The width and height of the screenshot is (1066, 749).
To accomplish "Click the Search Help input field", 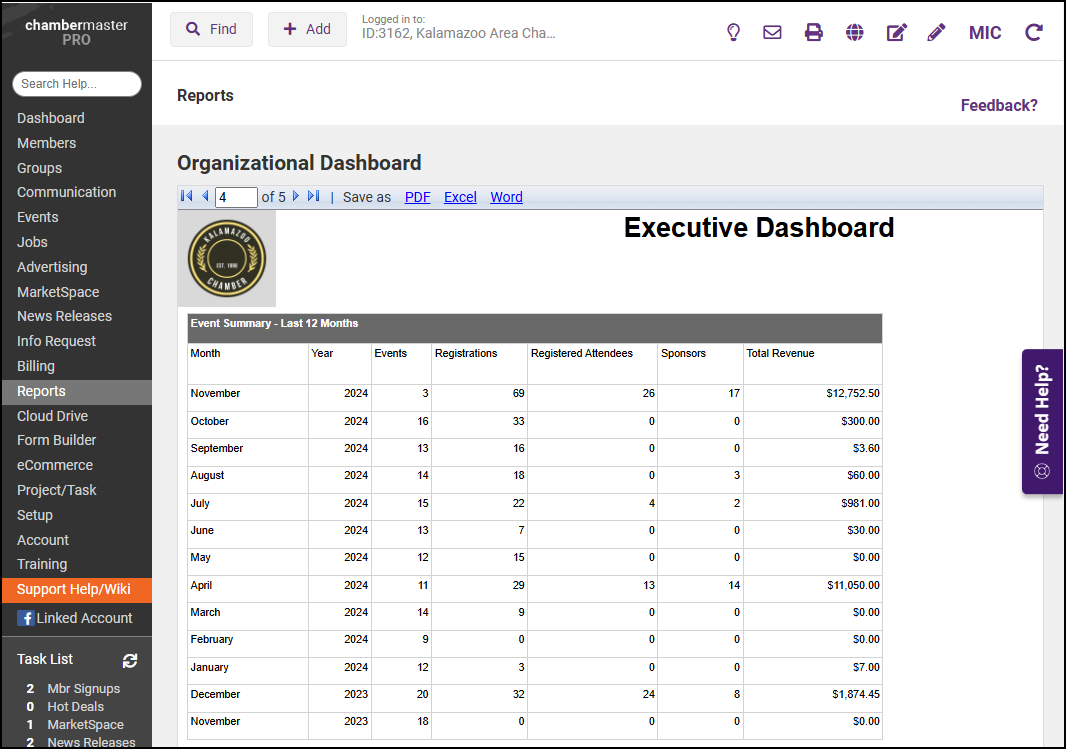I will click(x=77, y=84).
